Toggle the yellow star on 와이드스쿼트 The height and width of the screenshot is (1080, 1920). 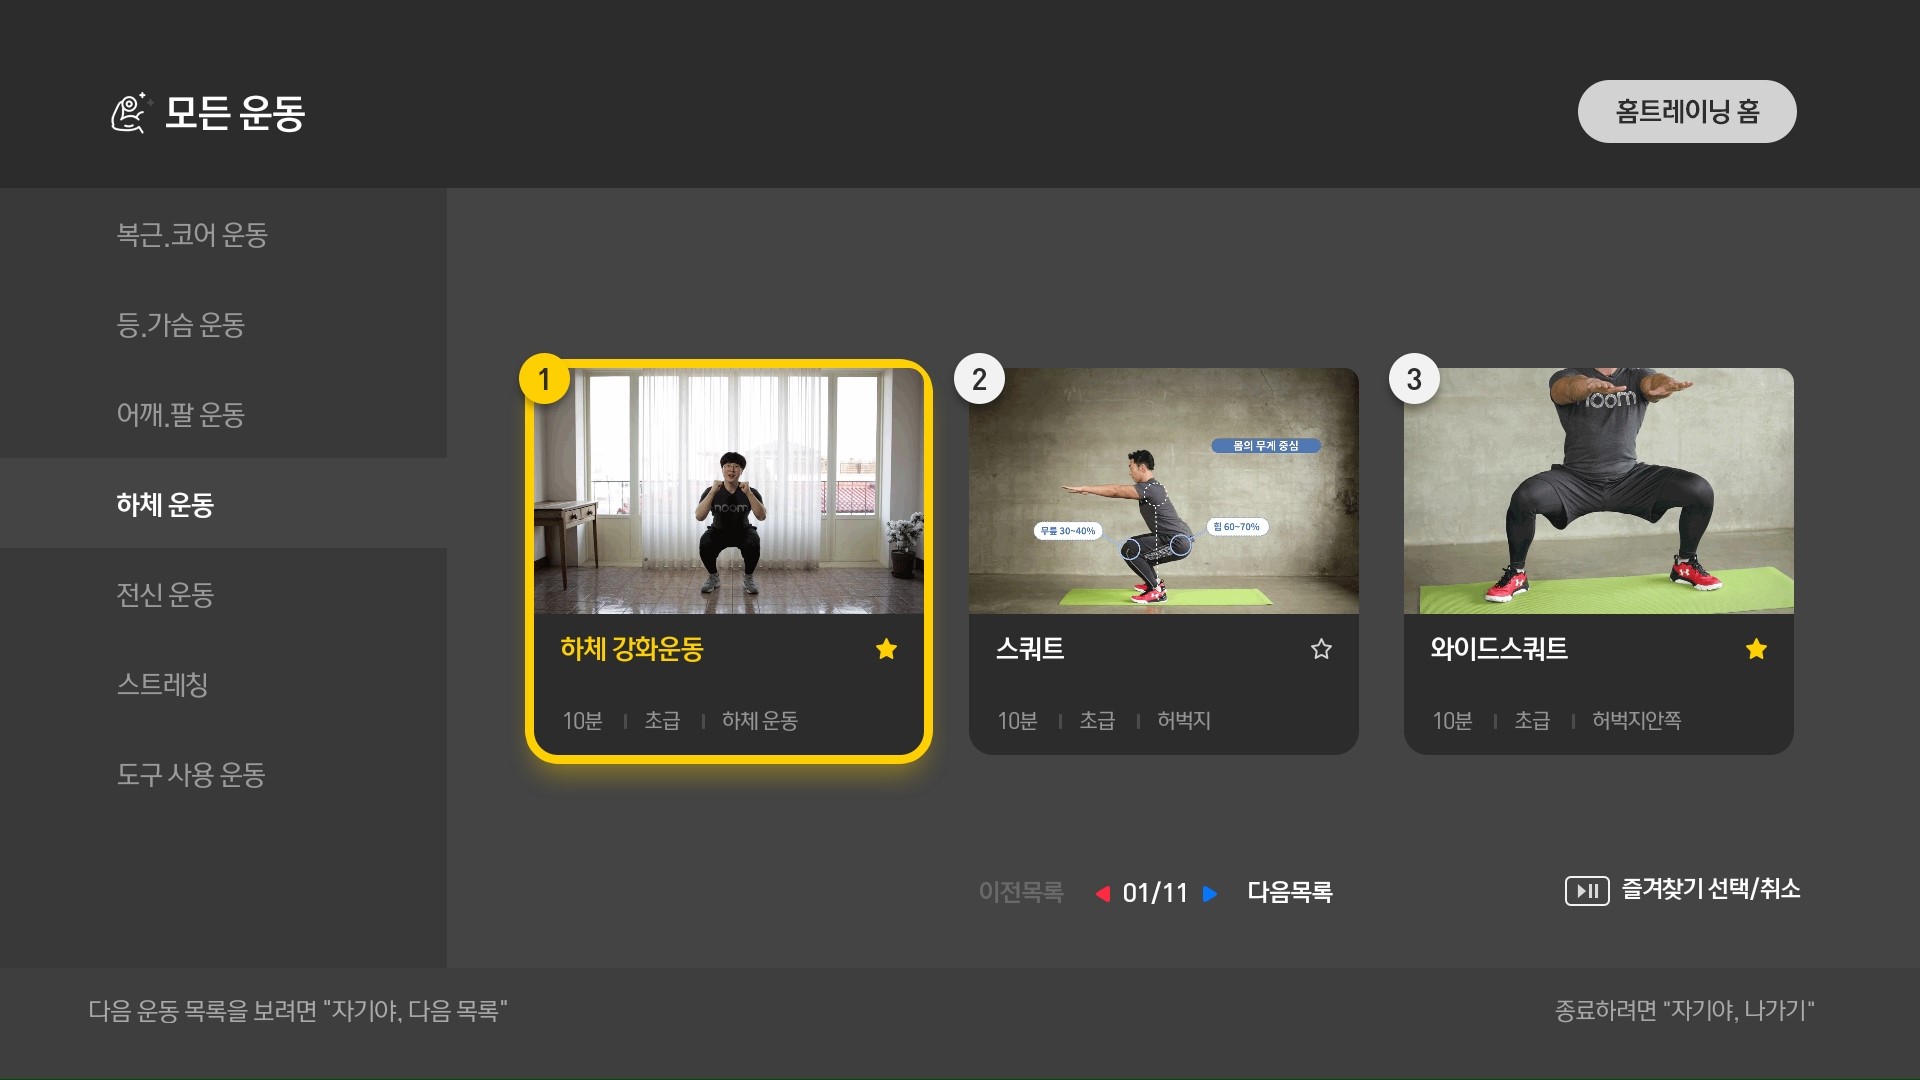1756,649
